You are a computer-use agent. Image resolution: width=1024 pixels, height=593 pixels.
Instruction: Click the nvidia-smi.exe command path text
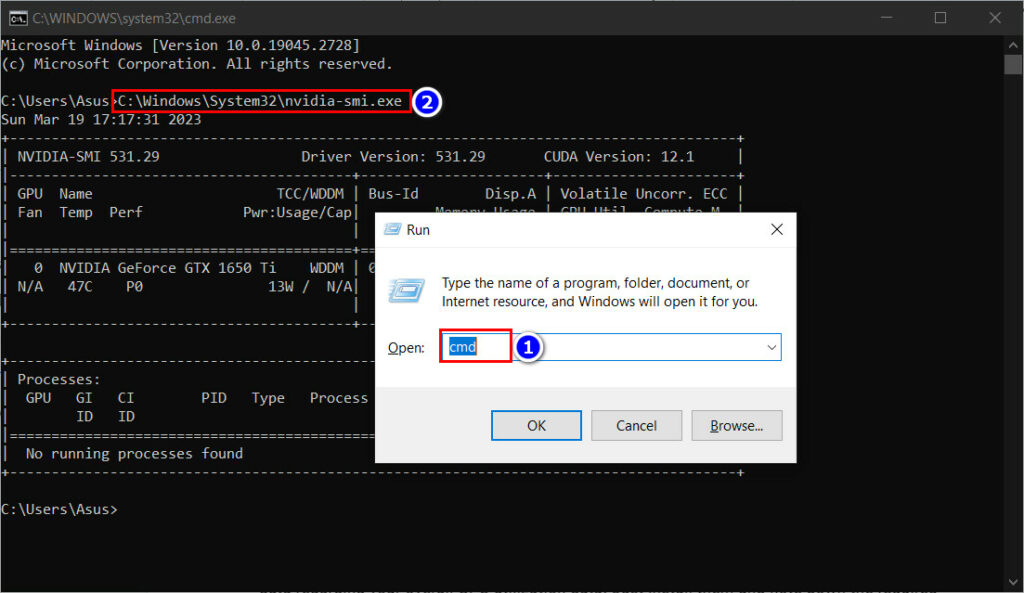coord(260,101)
